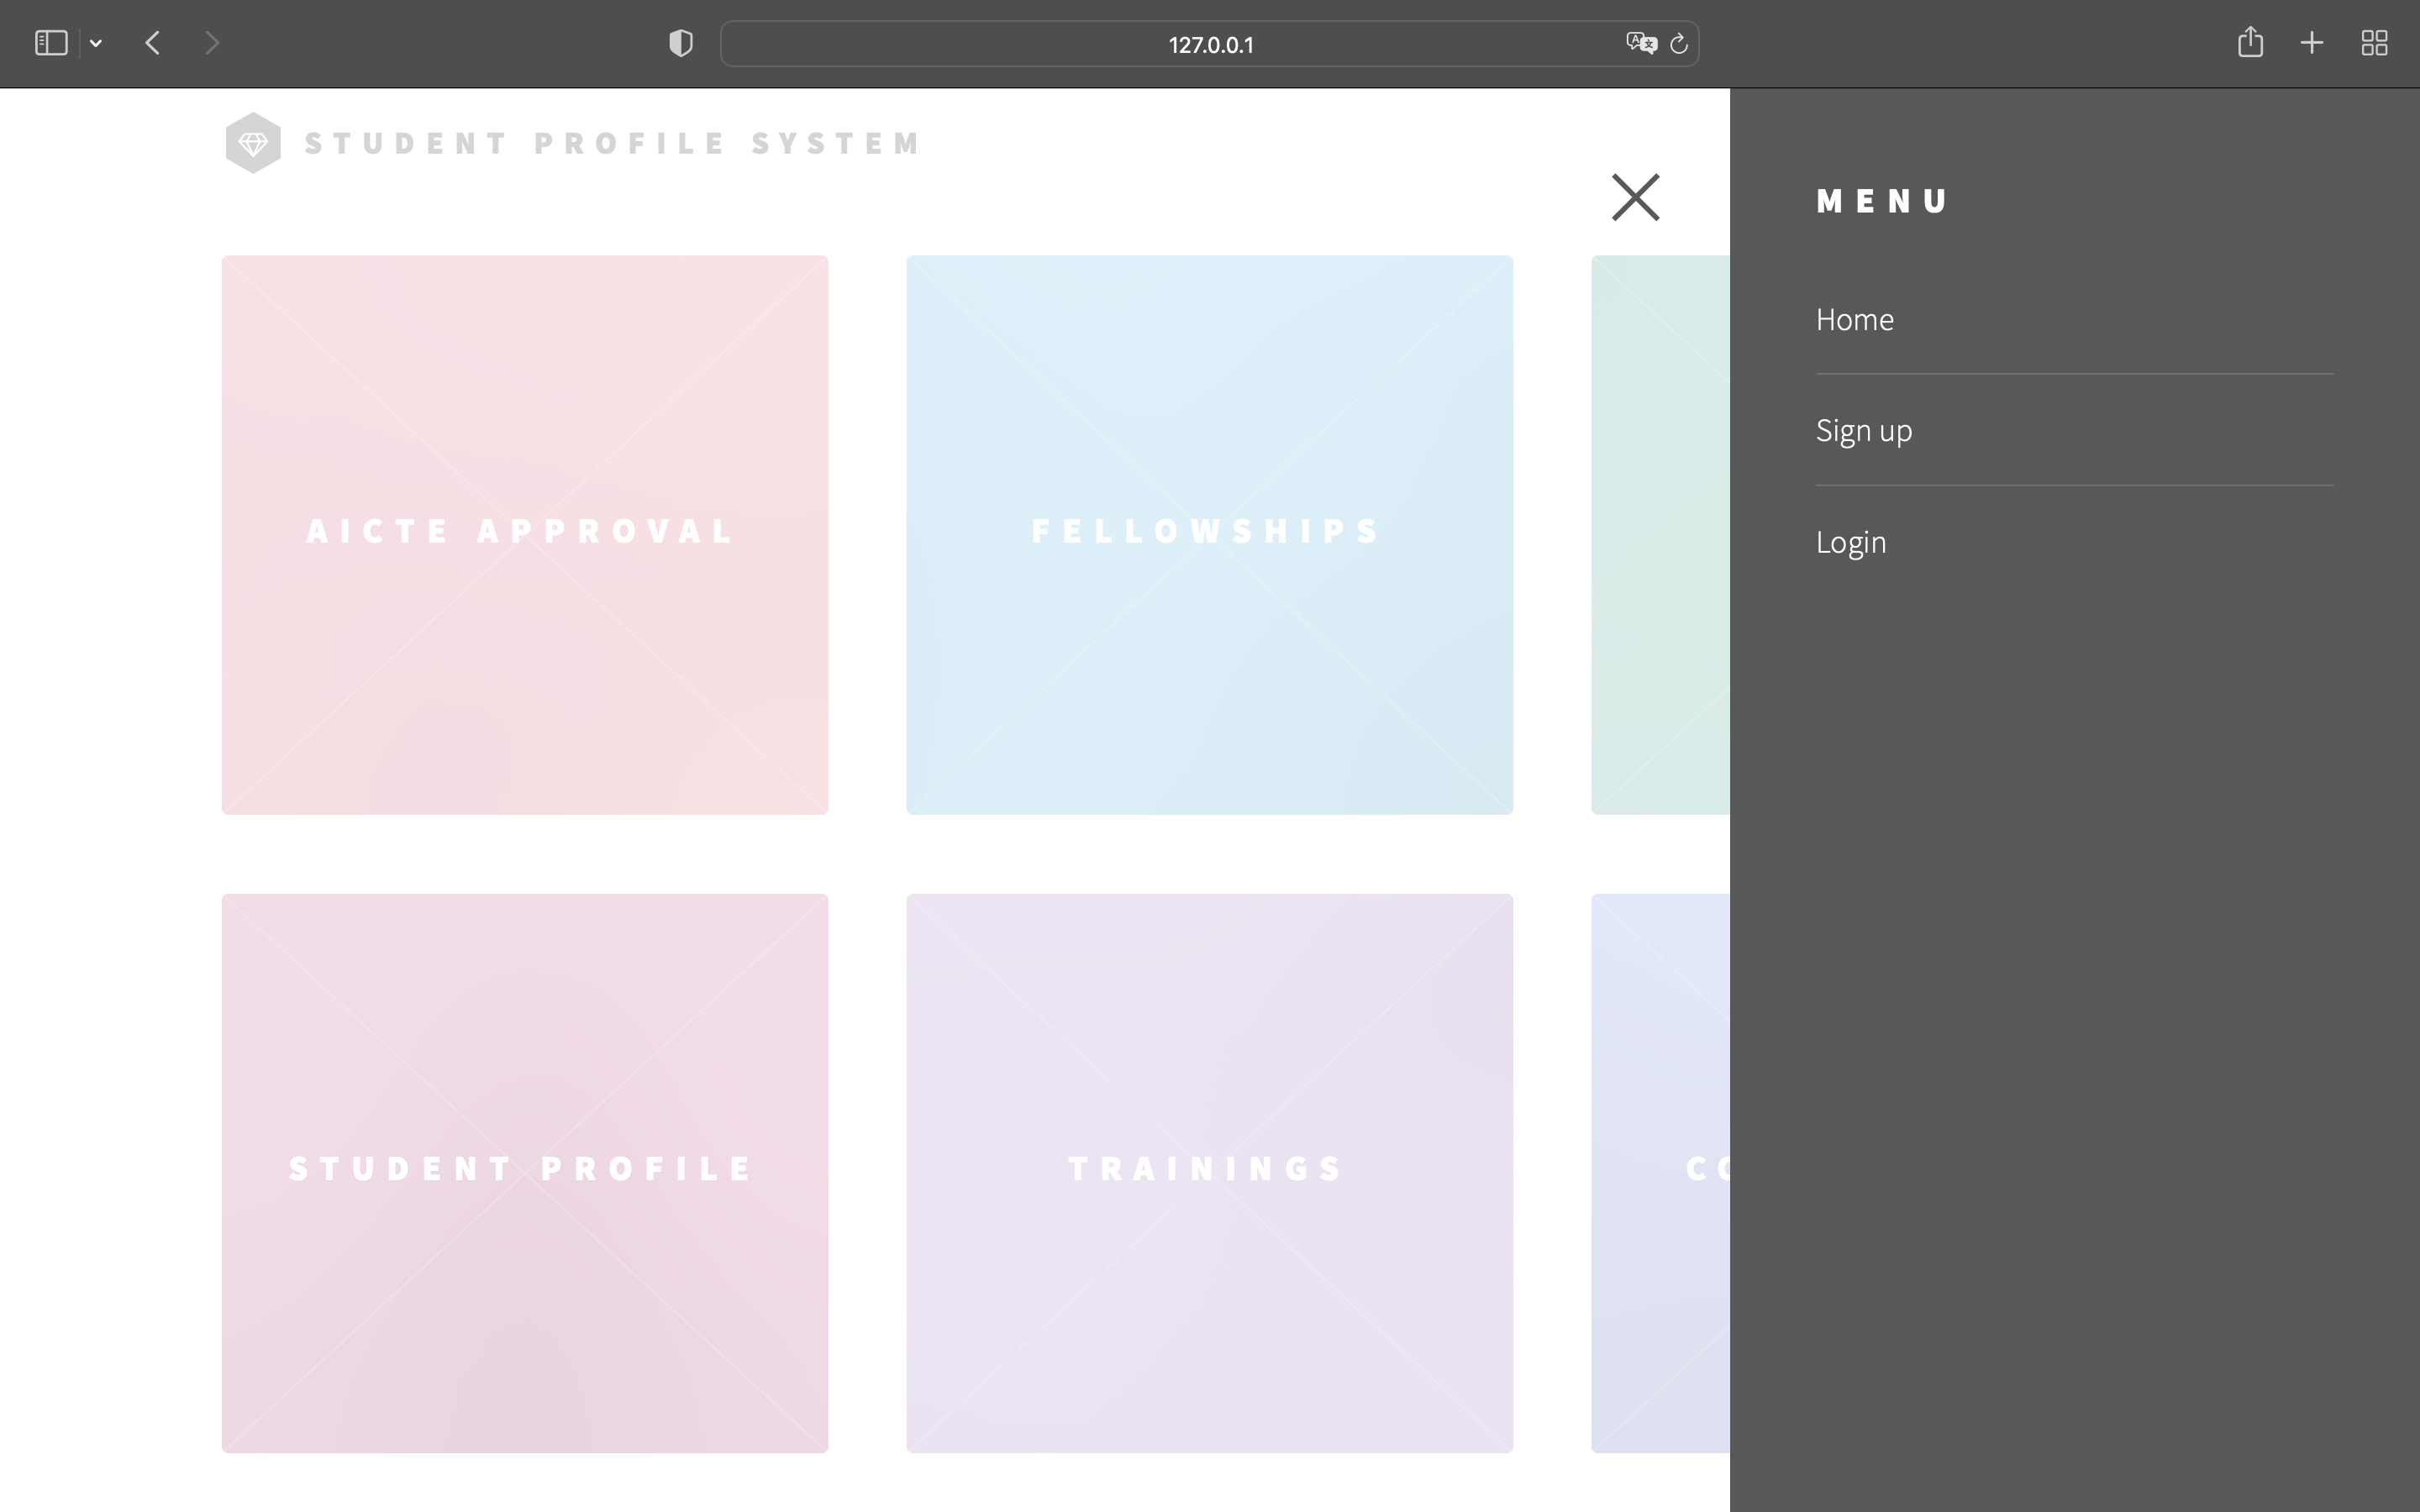Expand the sidebar dropdown chevron

[96, 43]
